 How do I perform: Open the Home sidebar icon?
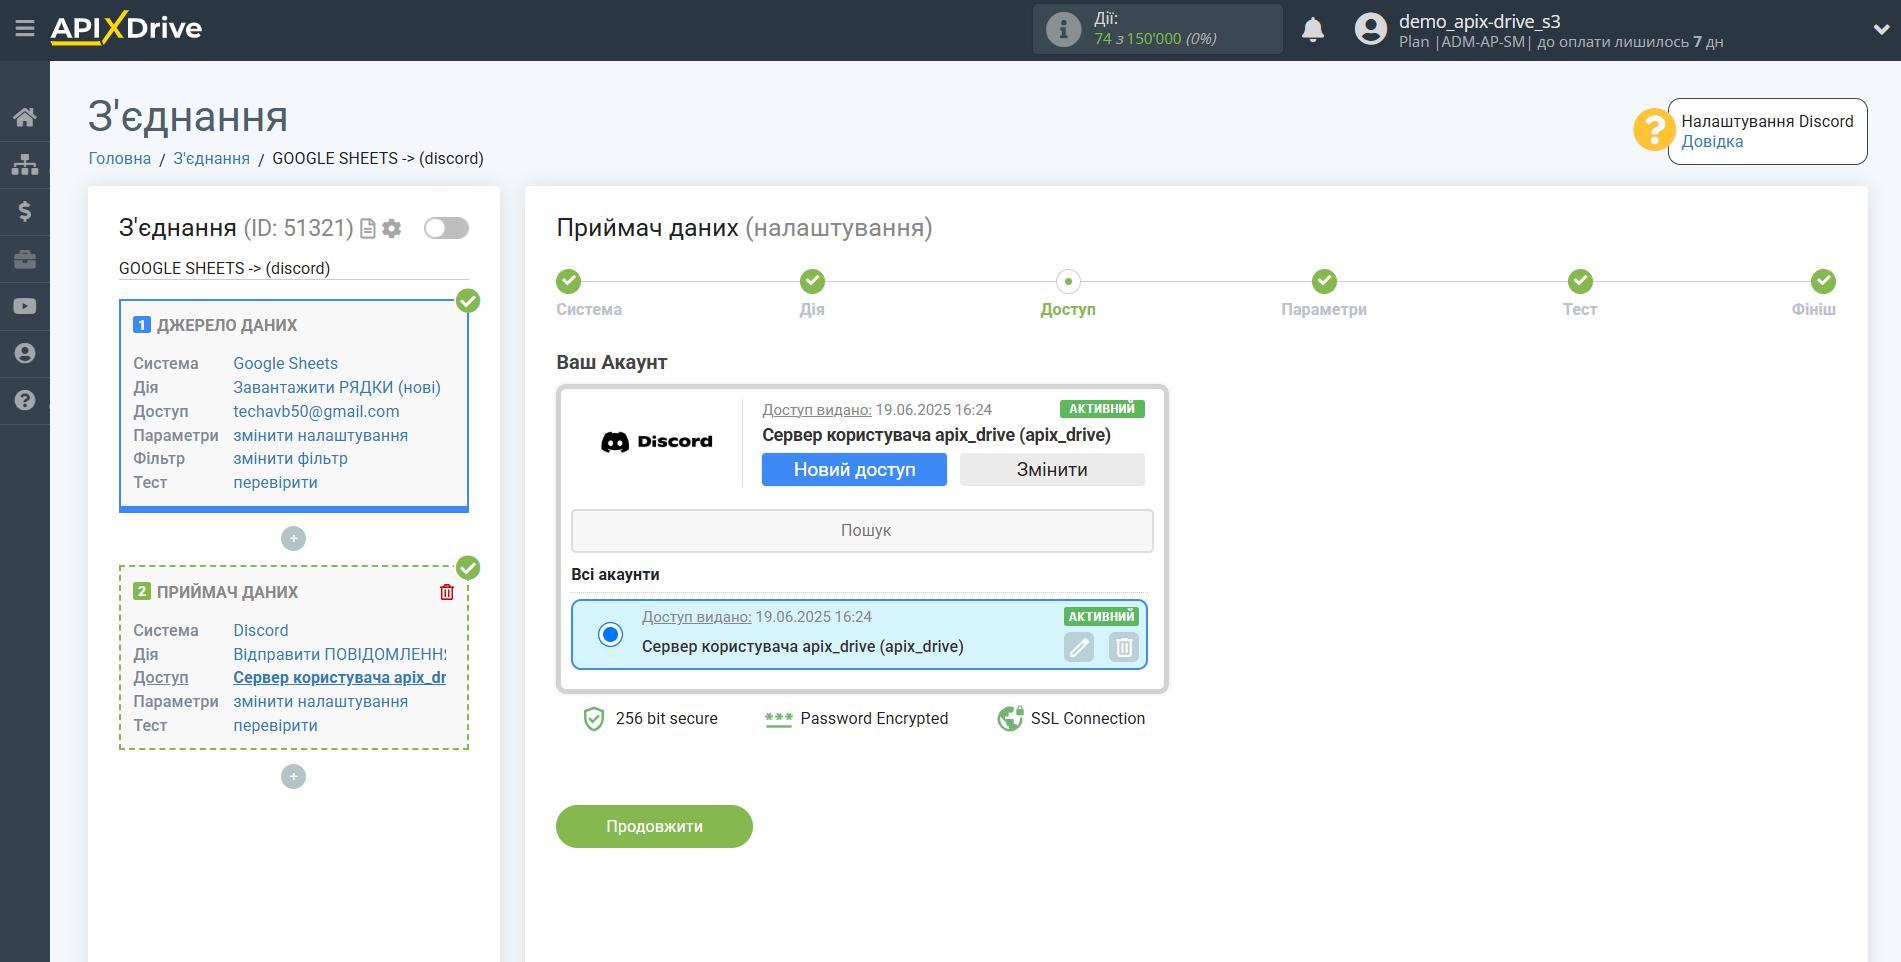25,117
